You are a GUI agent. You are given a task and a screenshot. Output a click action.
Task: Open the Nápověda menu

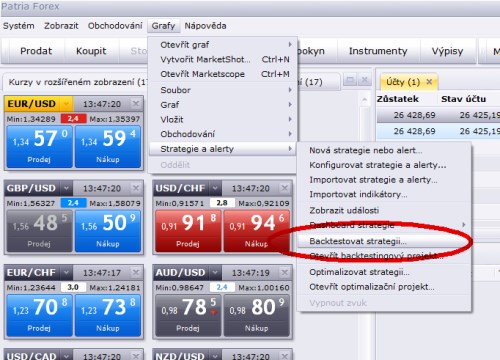(x=205, y=26)
